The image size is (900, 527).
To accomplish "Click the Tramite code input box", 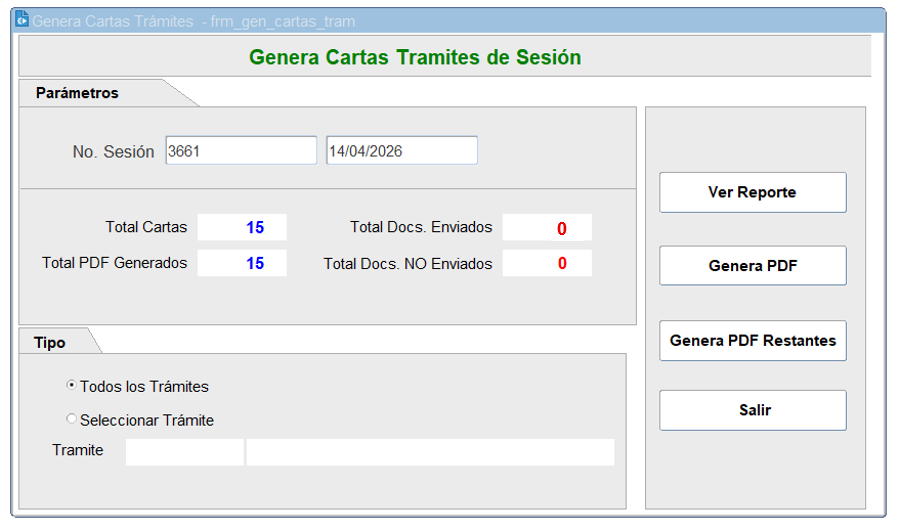I will (184, 452).
